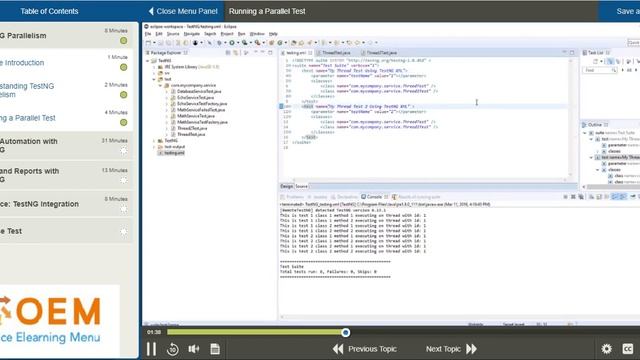Click the green Run toolbar icon
The image size is (640, 360).
tap(232, 43)
